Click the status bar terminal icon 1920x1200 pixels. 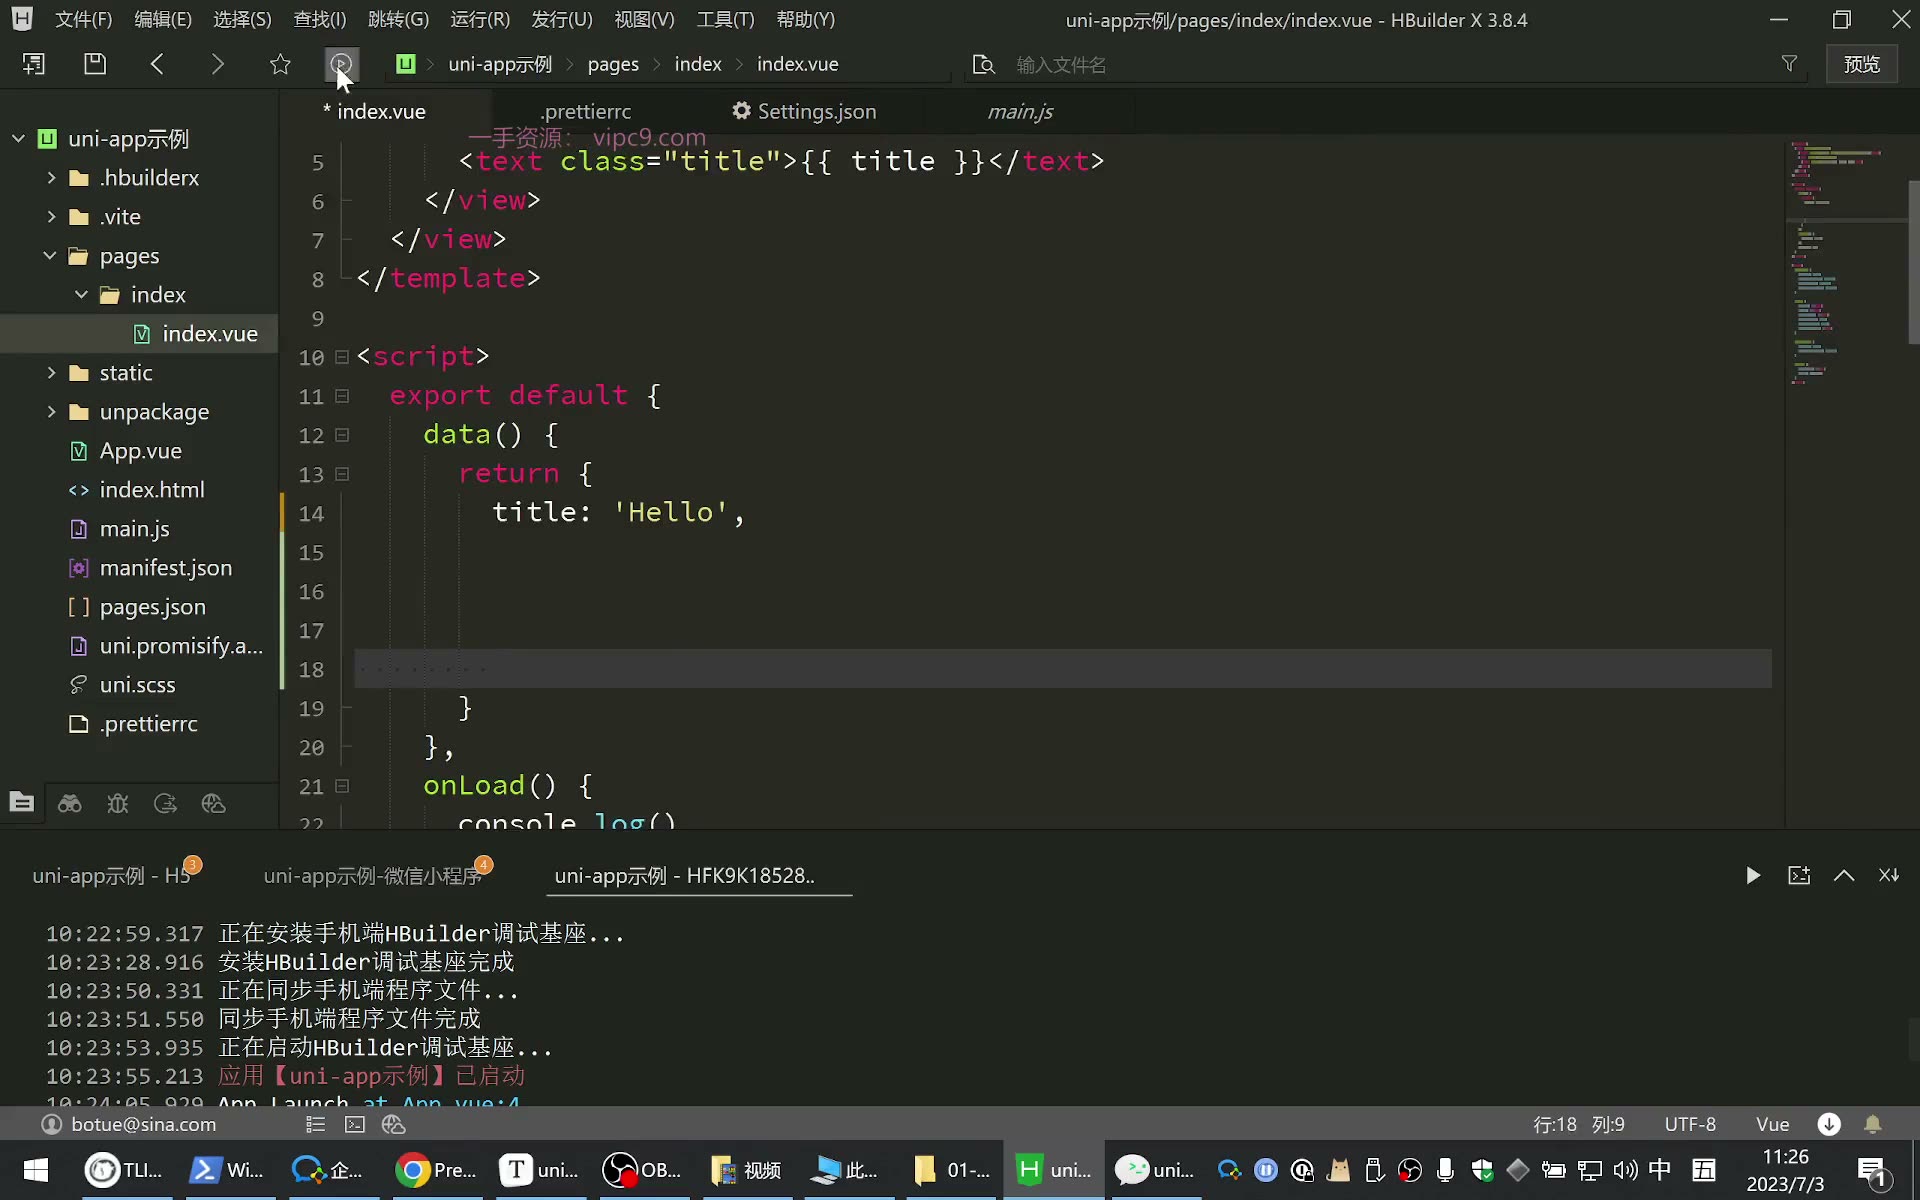tap(355, 1124)
